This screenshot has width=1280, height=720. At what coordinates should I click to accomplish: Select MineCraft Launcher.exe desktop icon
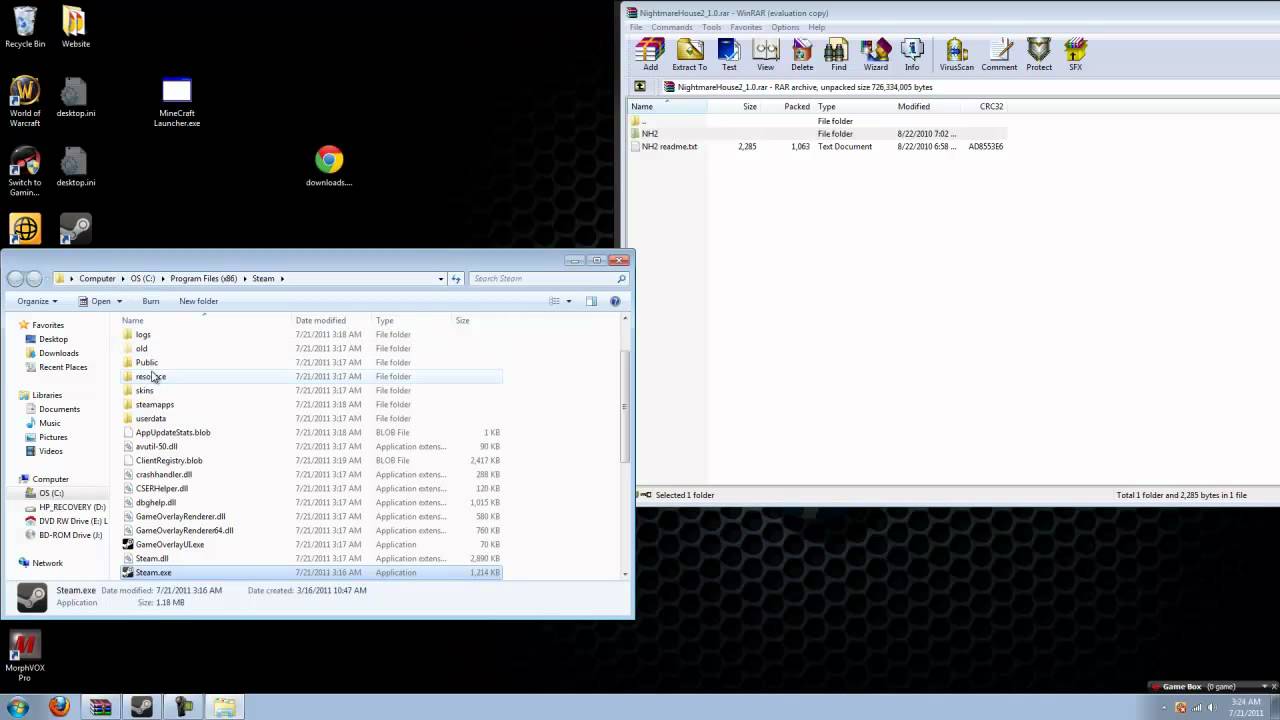pyautogui.click(x=177, y=103)
